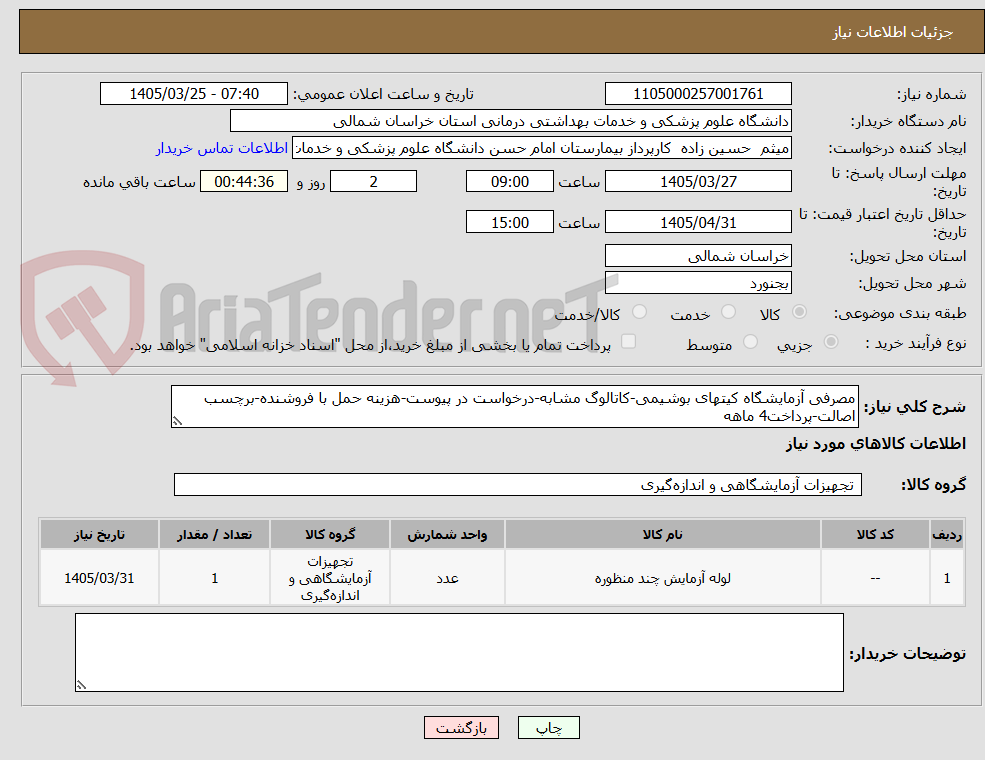Click the unit cell عدد
Screen dimensions: 985x760
coord(447,578)
